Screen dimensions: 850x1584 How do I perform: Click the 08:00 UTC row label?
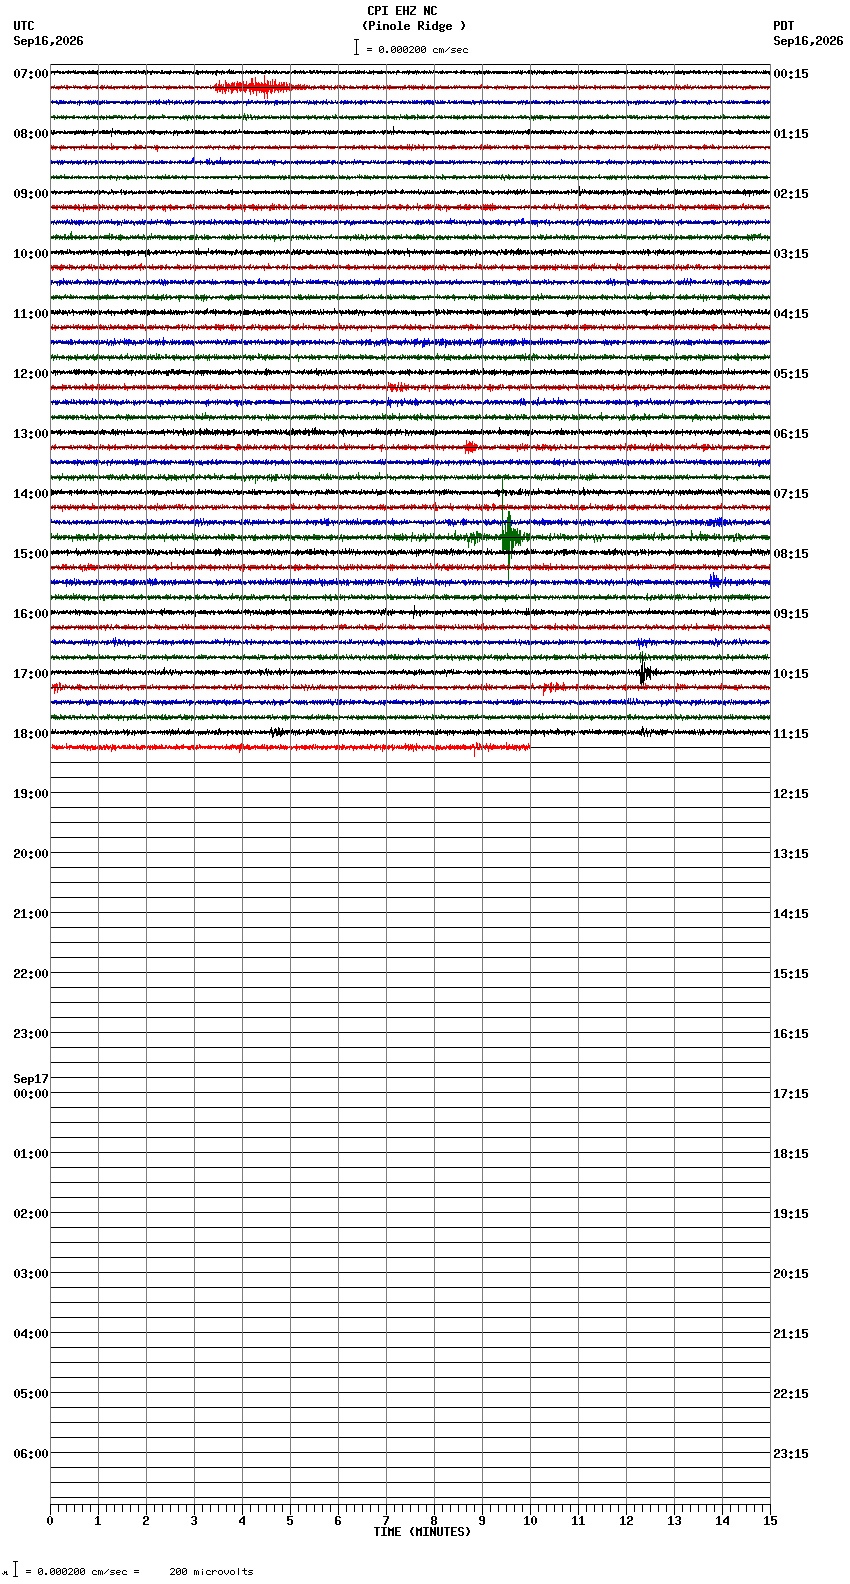31,134
